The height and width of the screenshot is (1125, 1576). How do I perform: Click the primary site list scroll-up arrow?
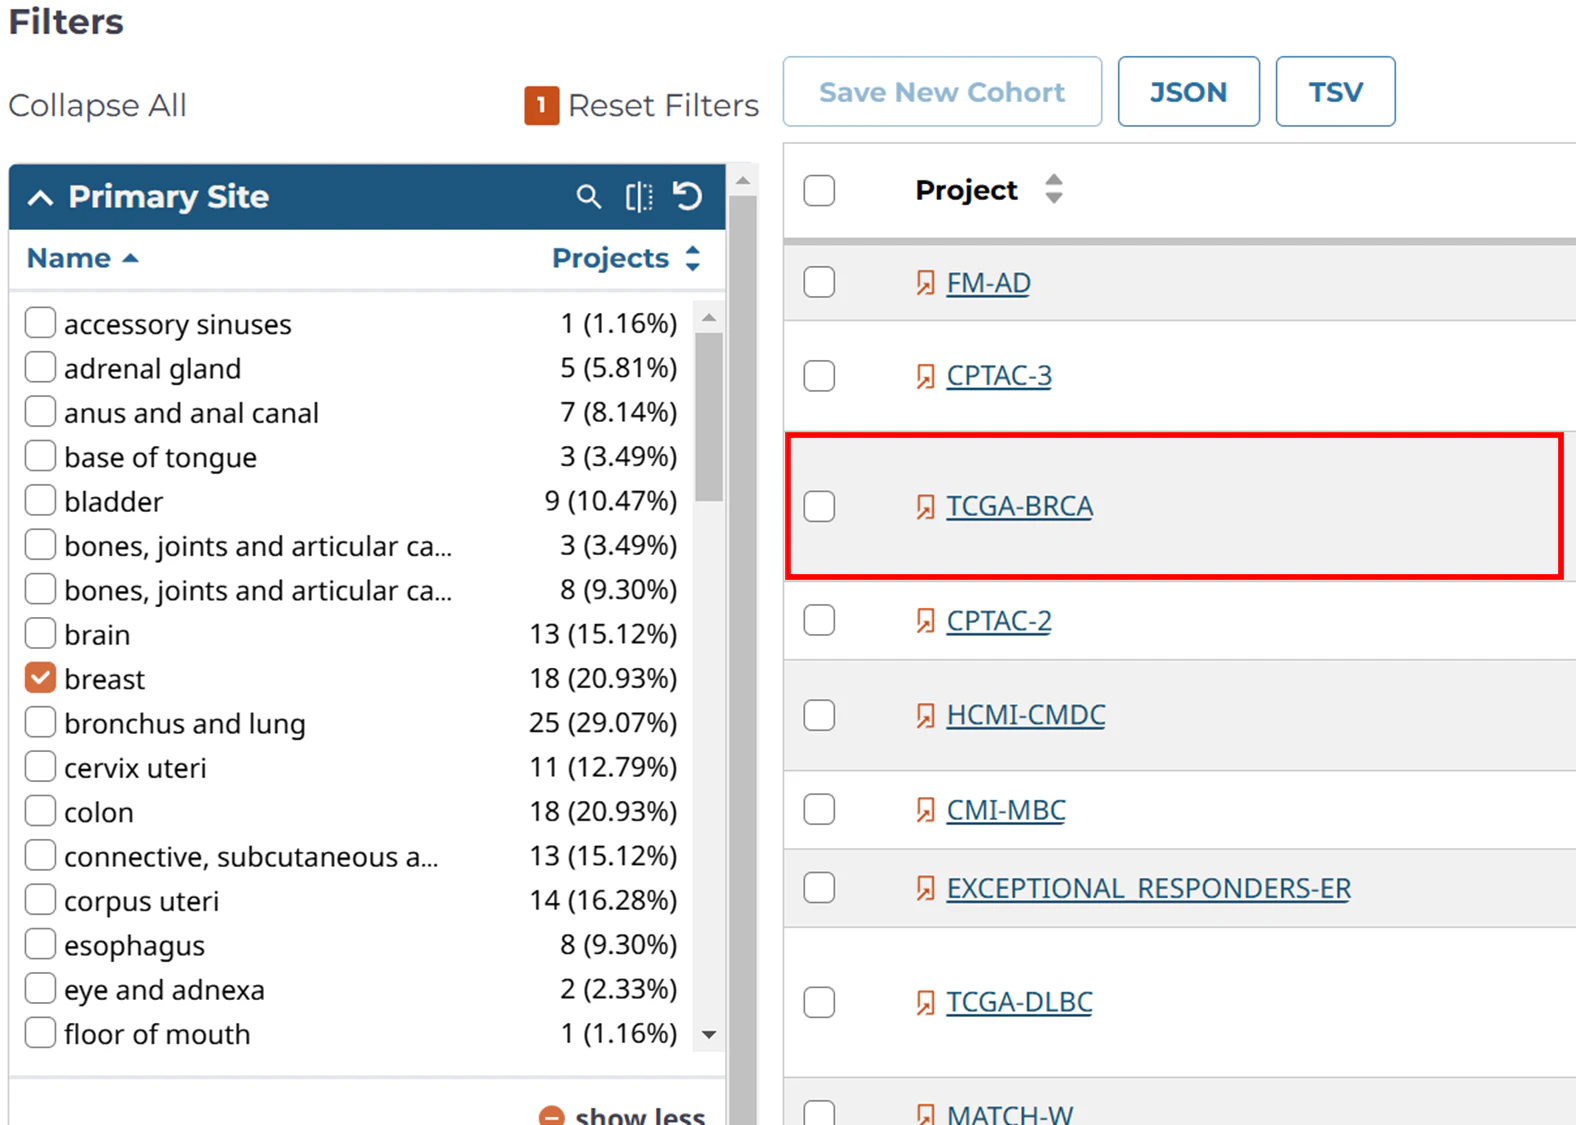pyautogui.click(x=709, y=318)
